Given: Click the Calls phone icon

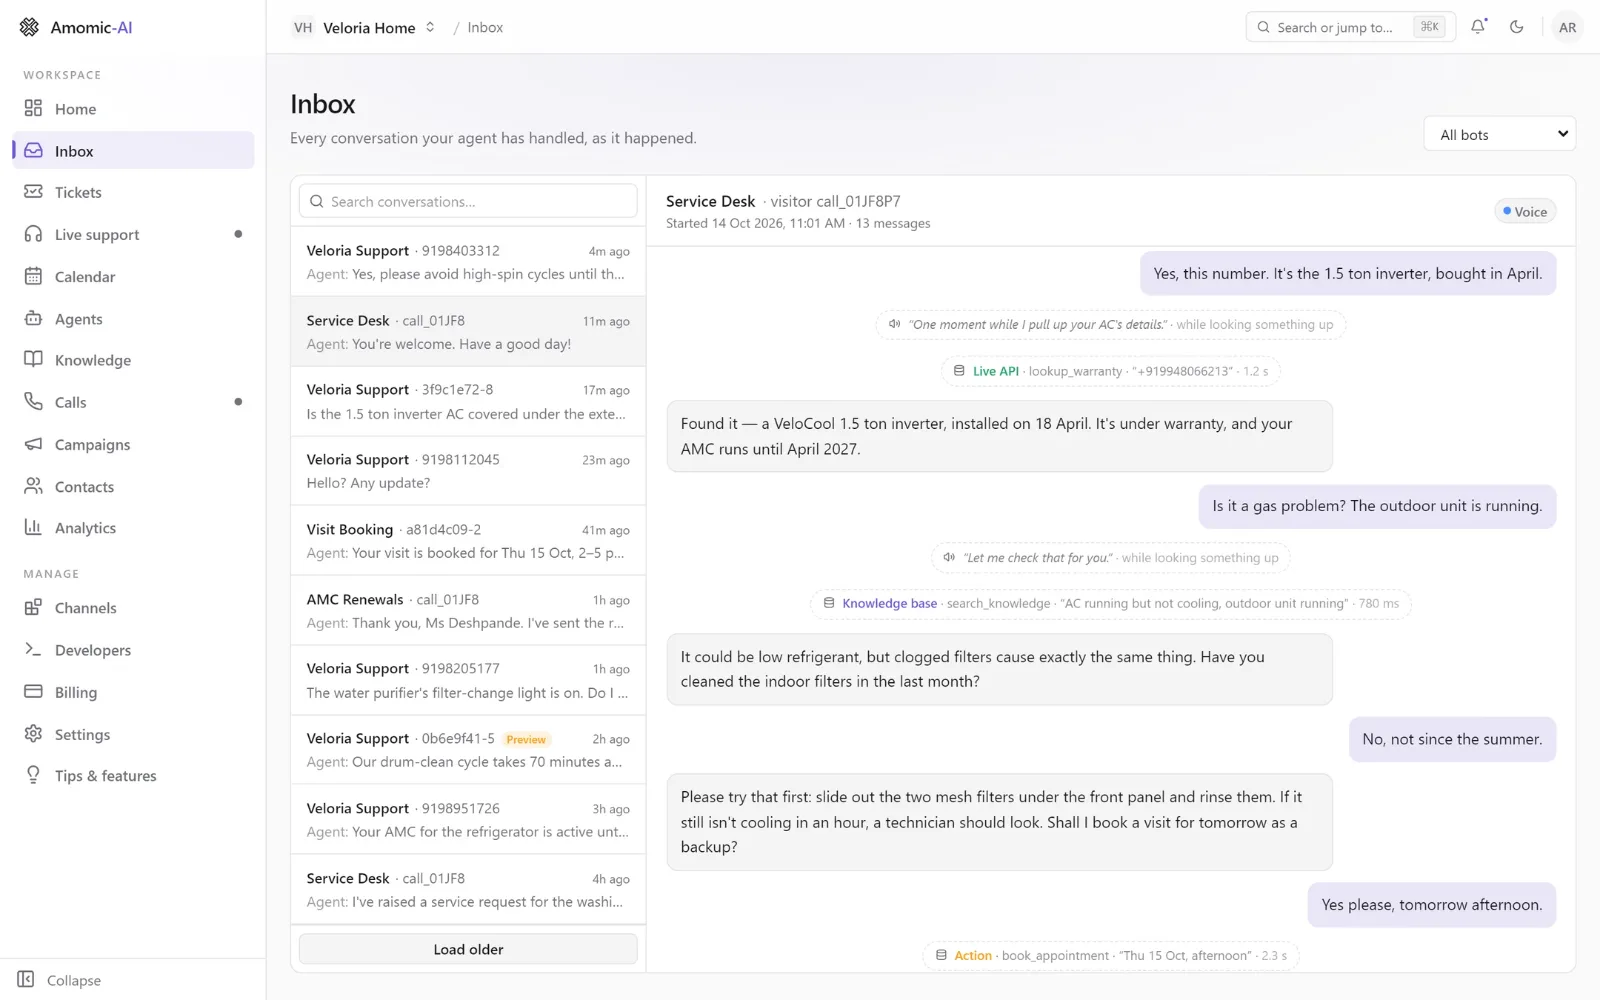Looking at the screenshot, I should click(x=33, y=402).
